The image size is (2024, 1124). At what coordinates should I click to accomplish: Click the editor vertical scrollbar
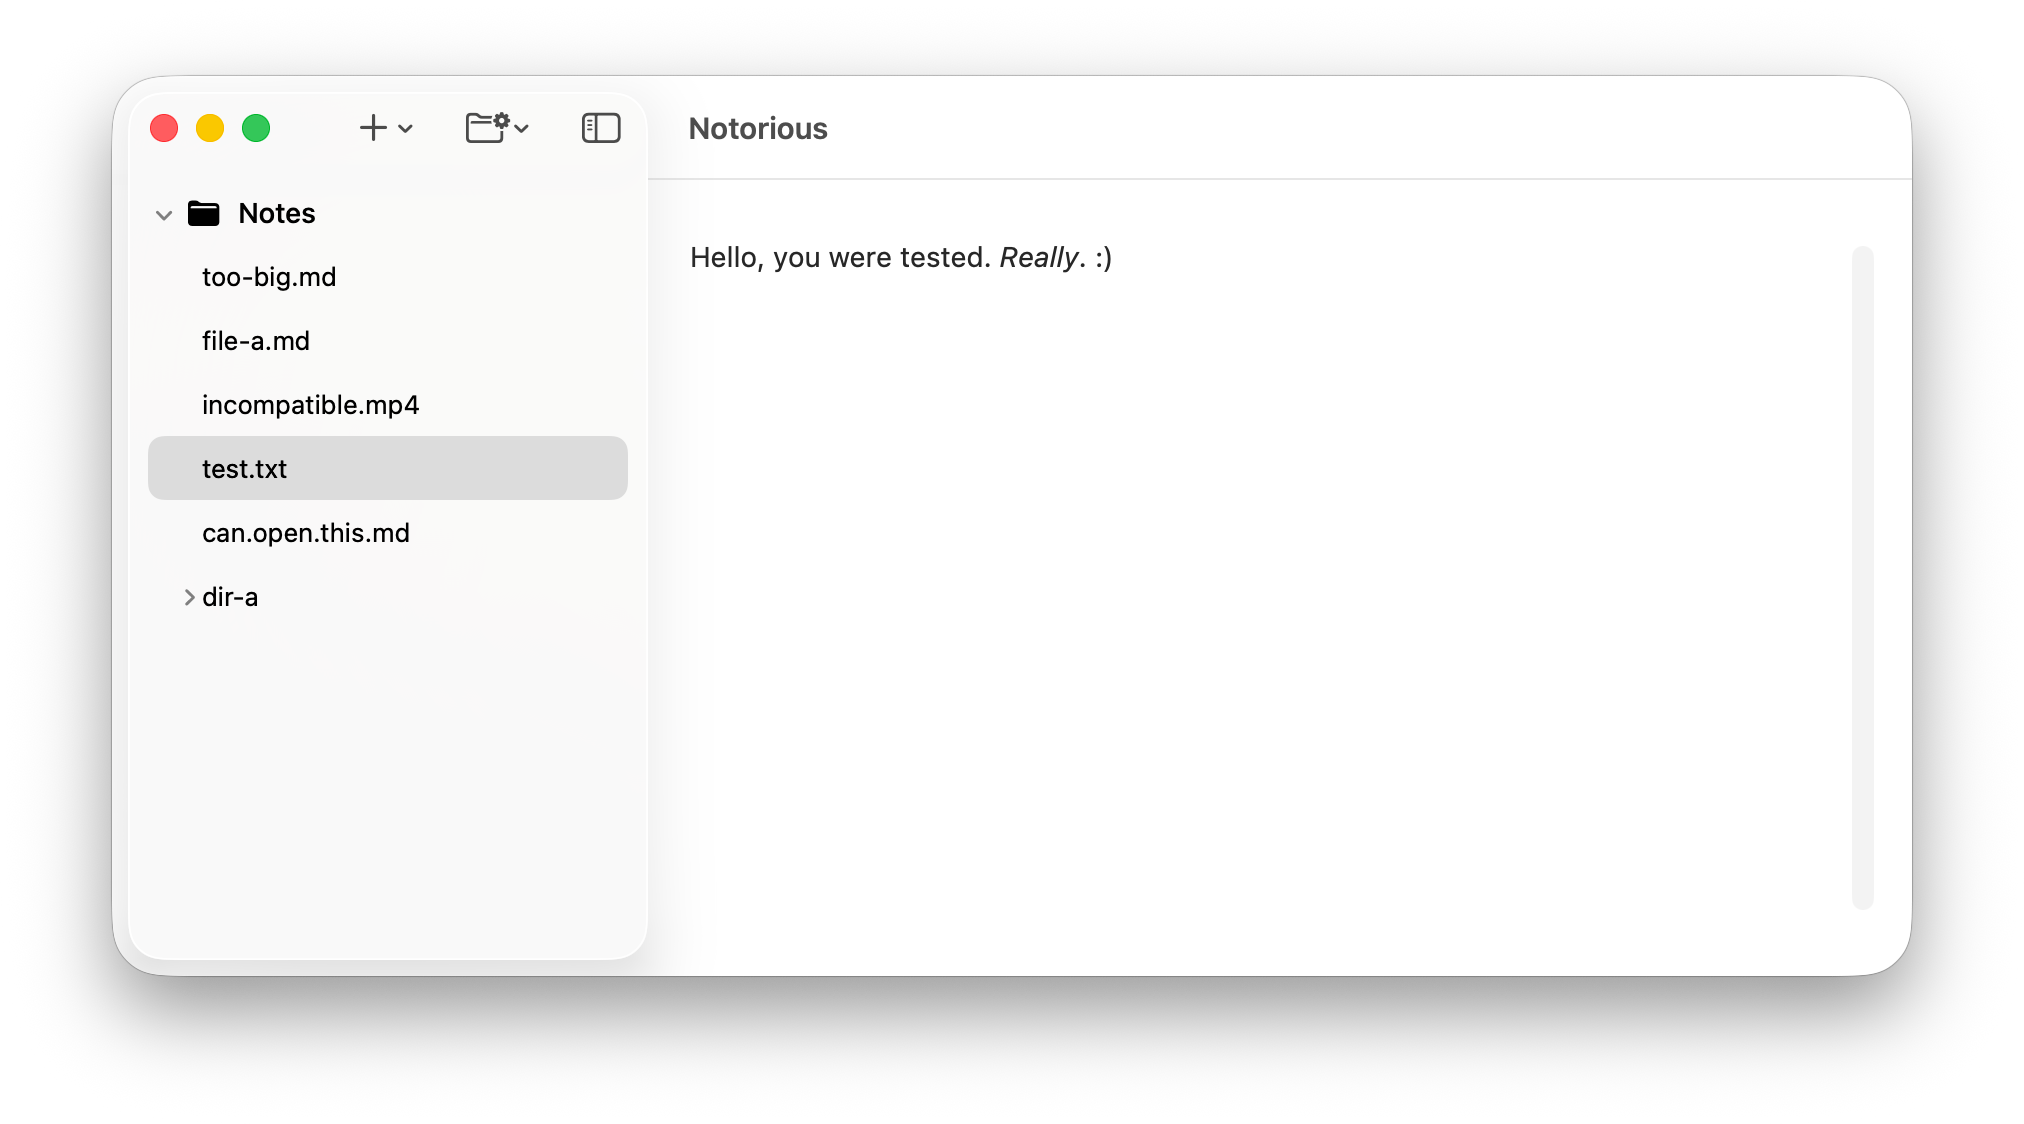click(x=1862, y=577)
